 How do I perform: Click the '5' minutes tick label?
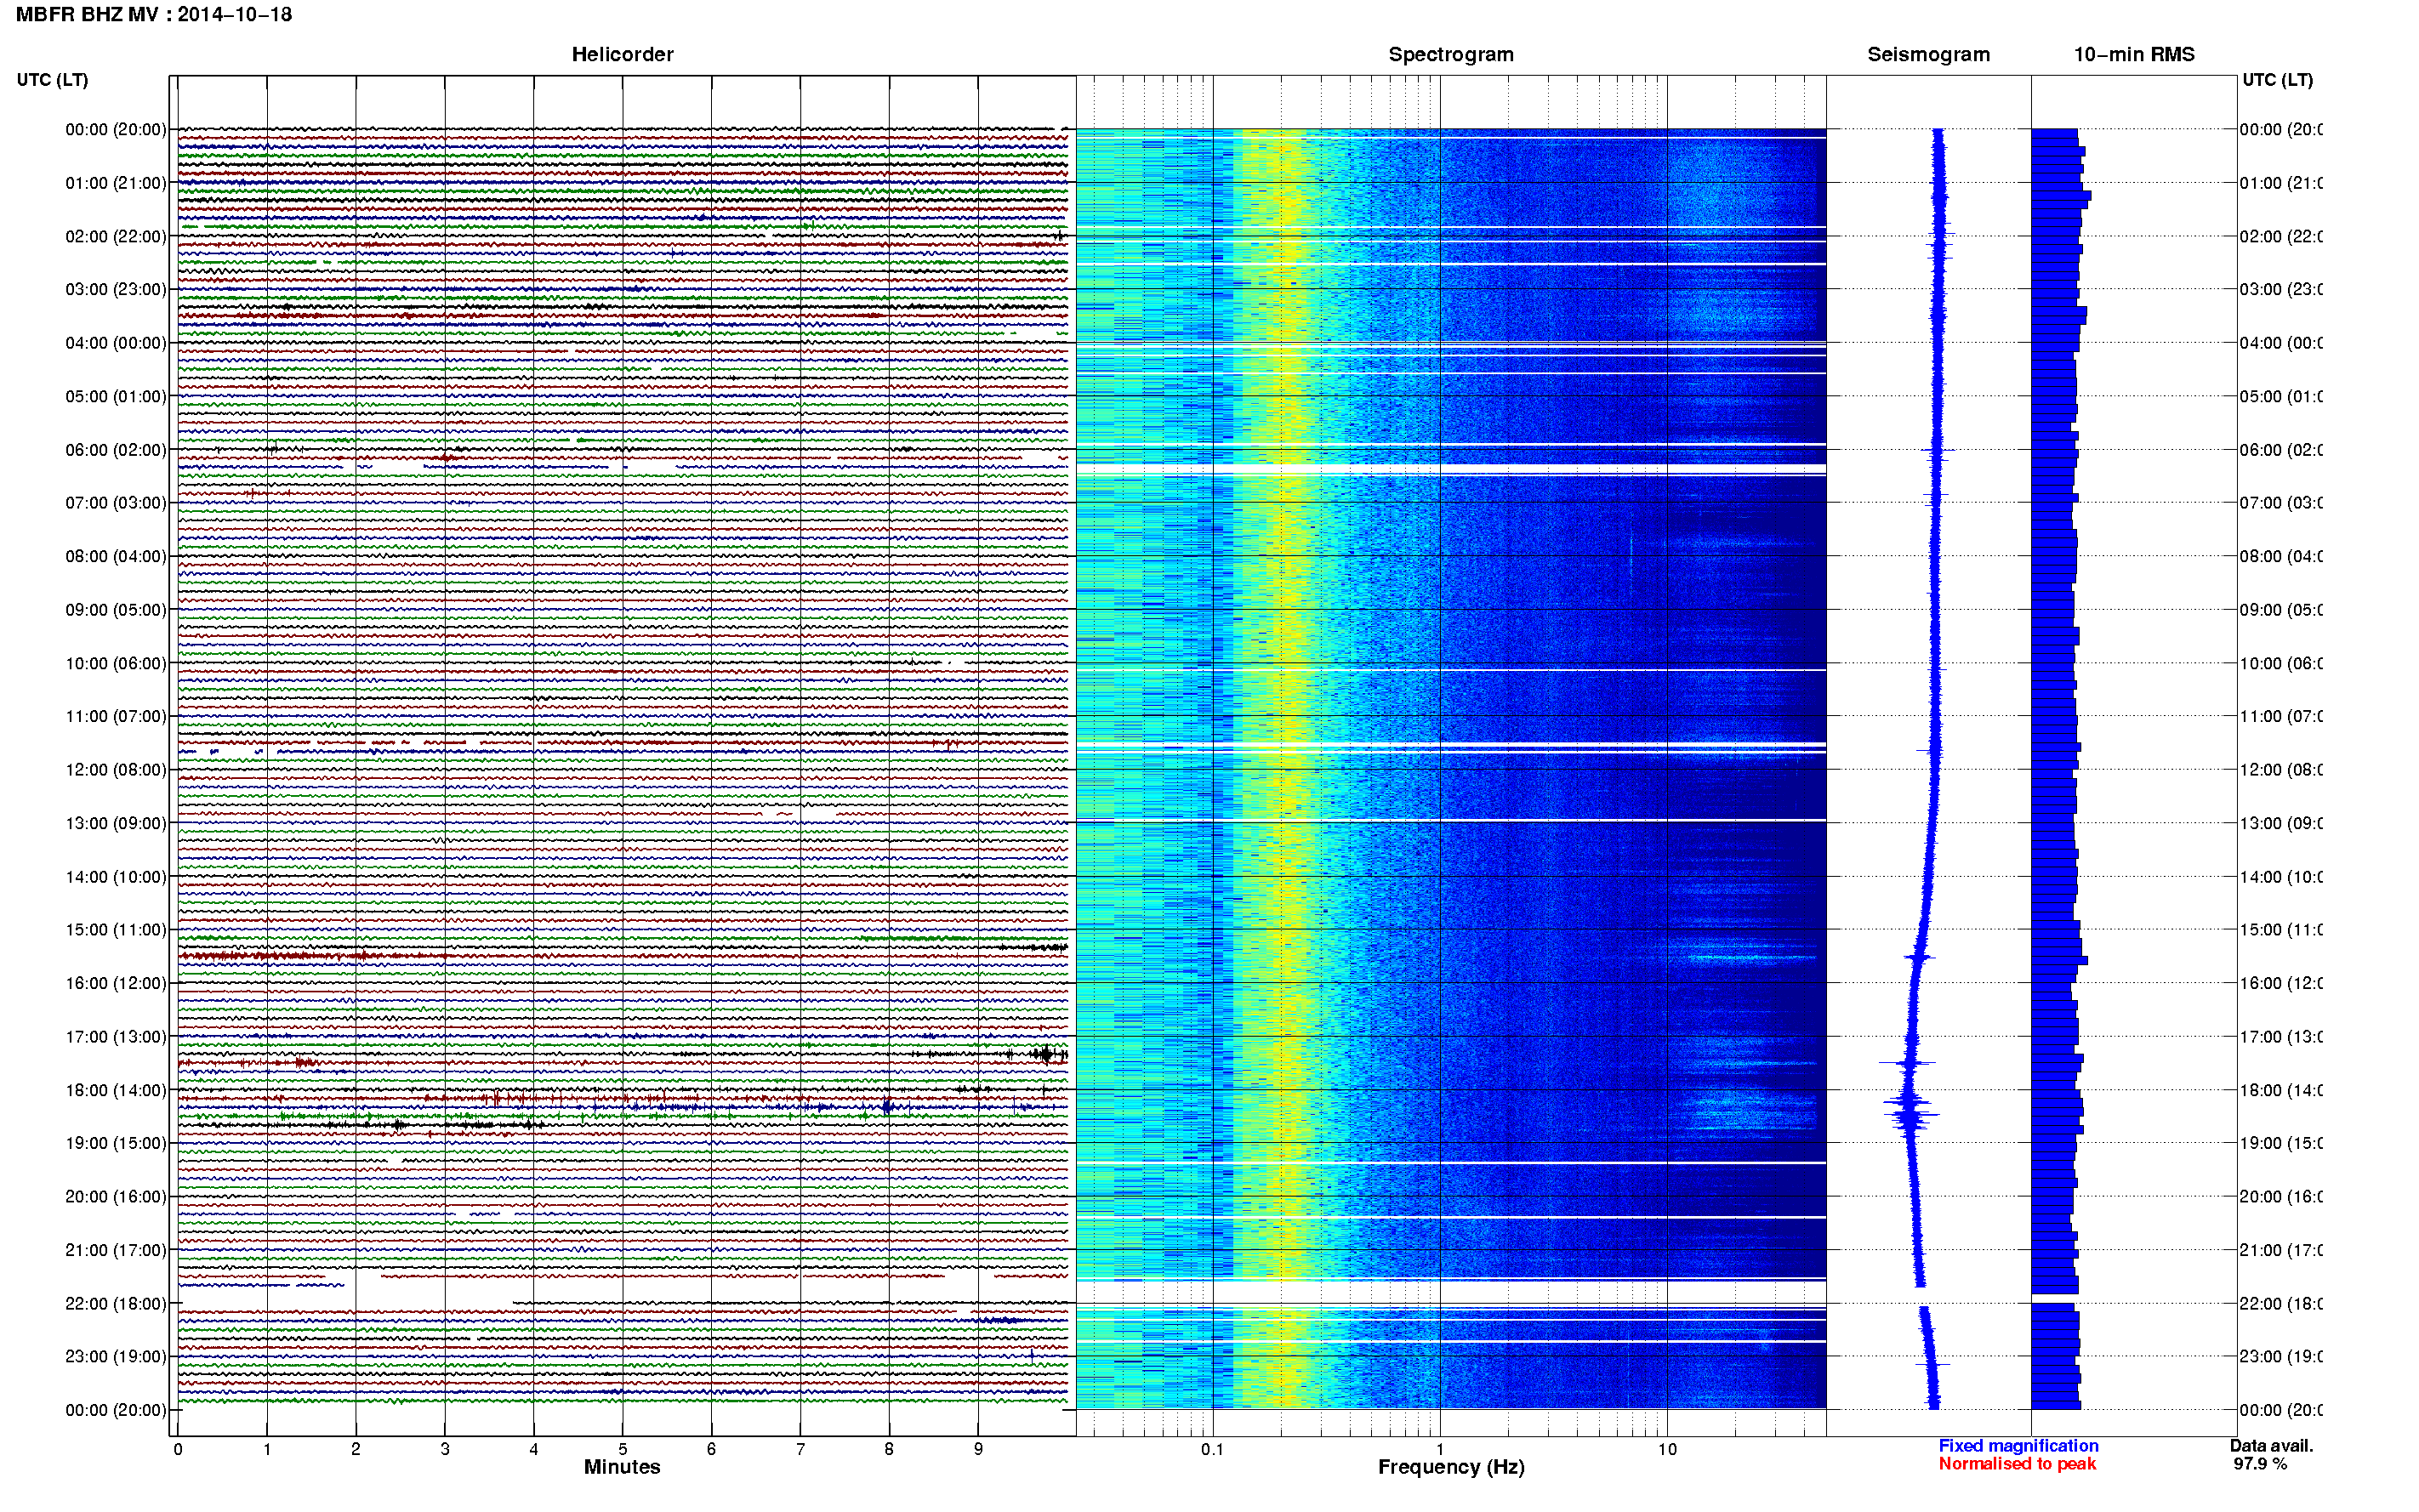[x=622, y=1449]
